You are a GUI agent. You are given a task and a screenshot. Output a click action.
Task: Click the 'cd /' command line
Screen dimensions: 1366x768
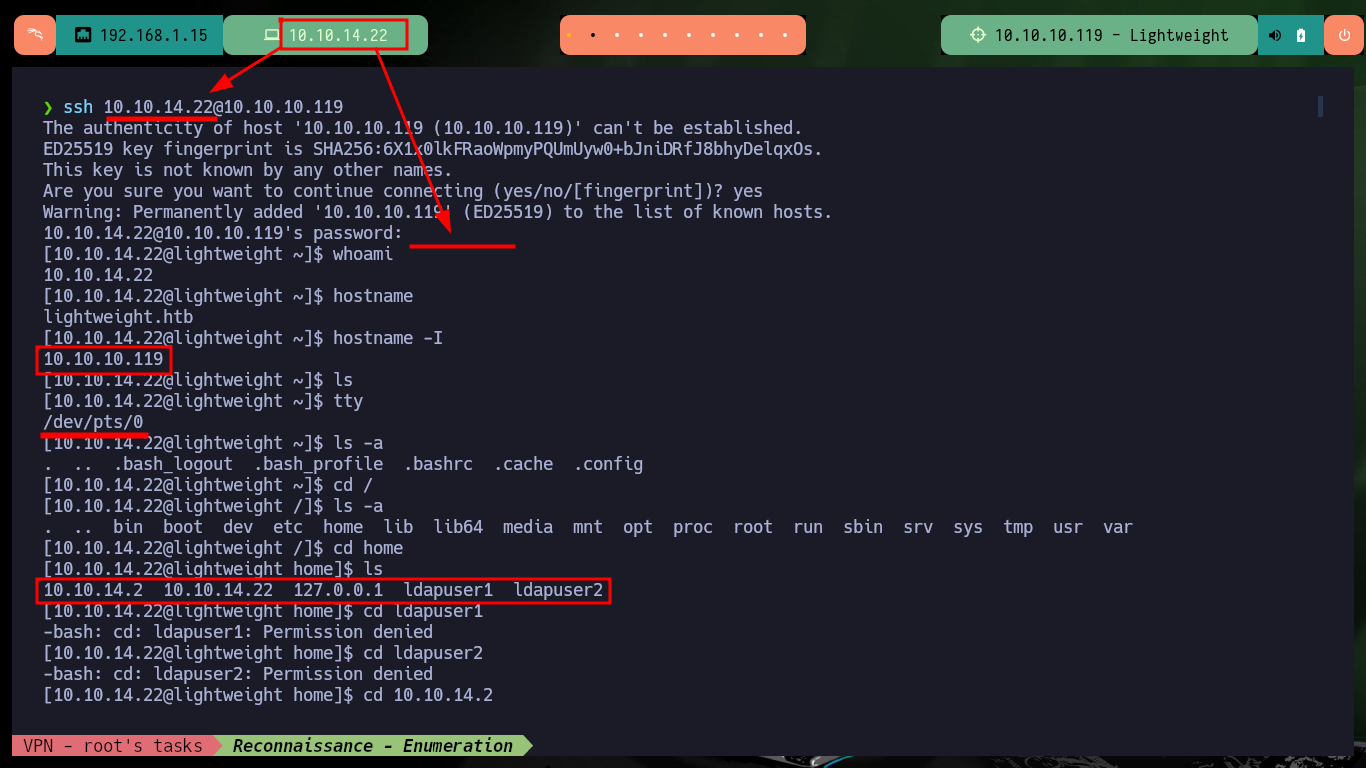pos(208,485)
